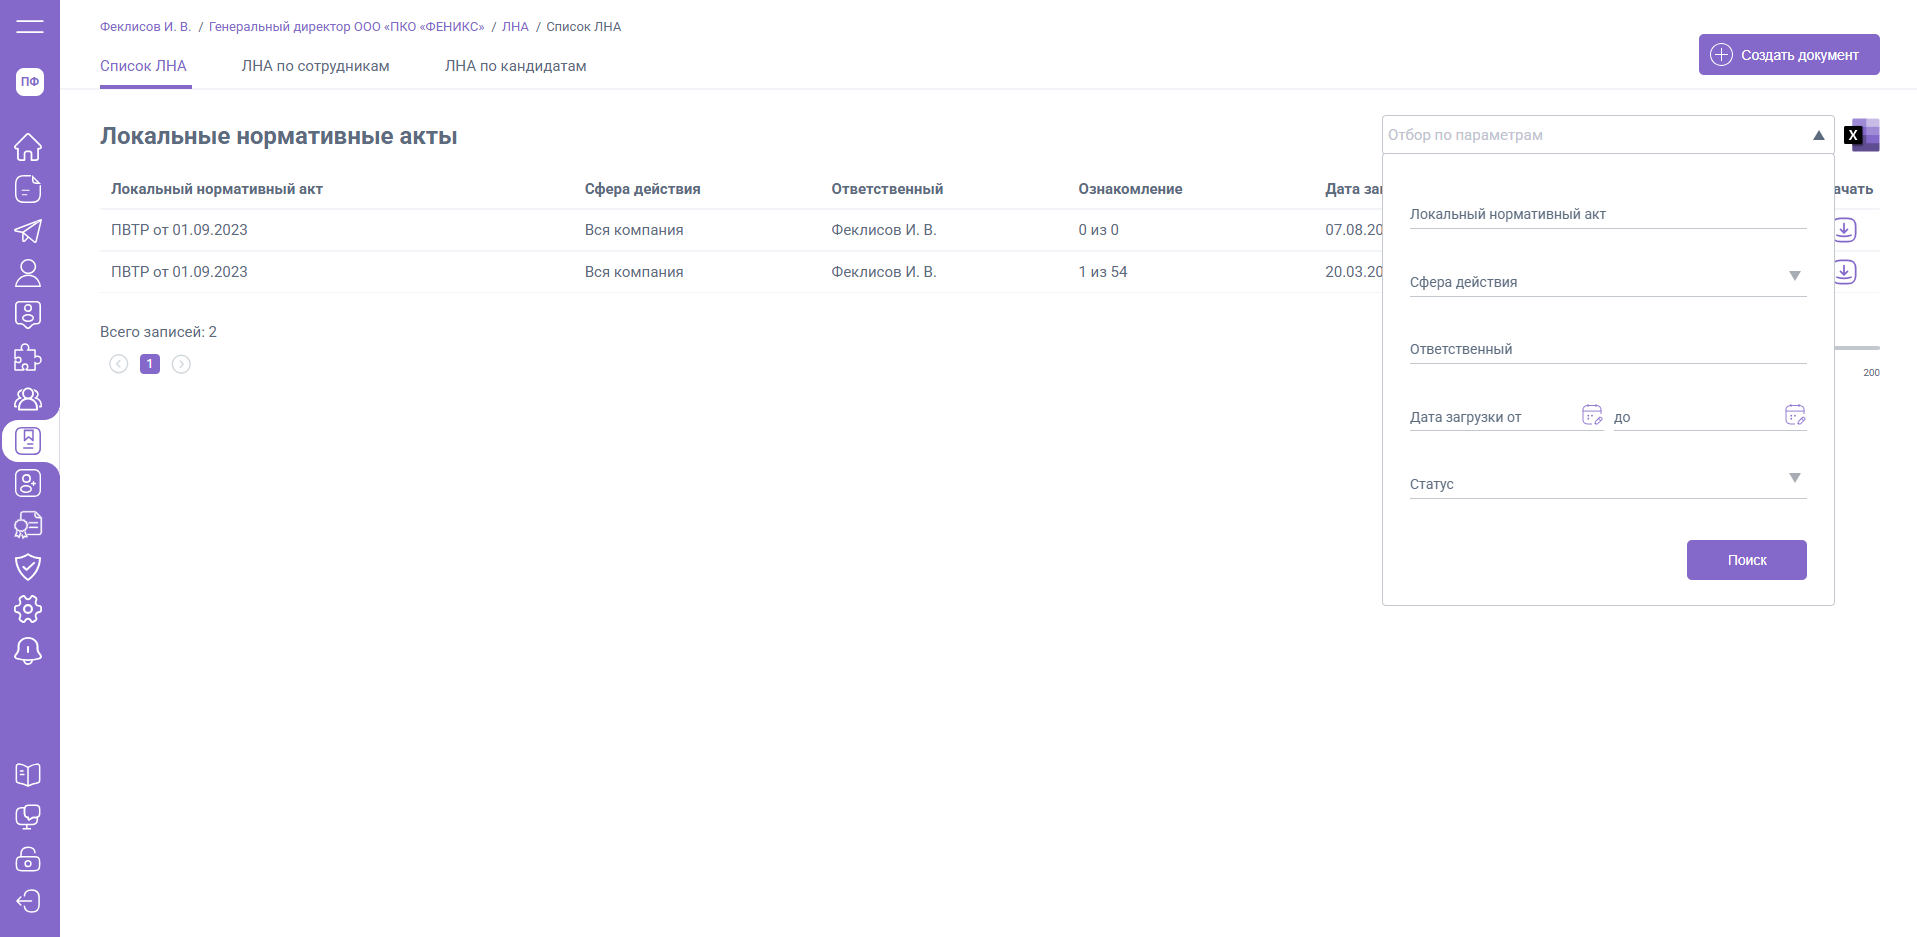Go to the next page arrow
This screenshot has width=1917, height=937.
click(x=181, y=364)
